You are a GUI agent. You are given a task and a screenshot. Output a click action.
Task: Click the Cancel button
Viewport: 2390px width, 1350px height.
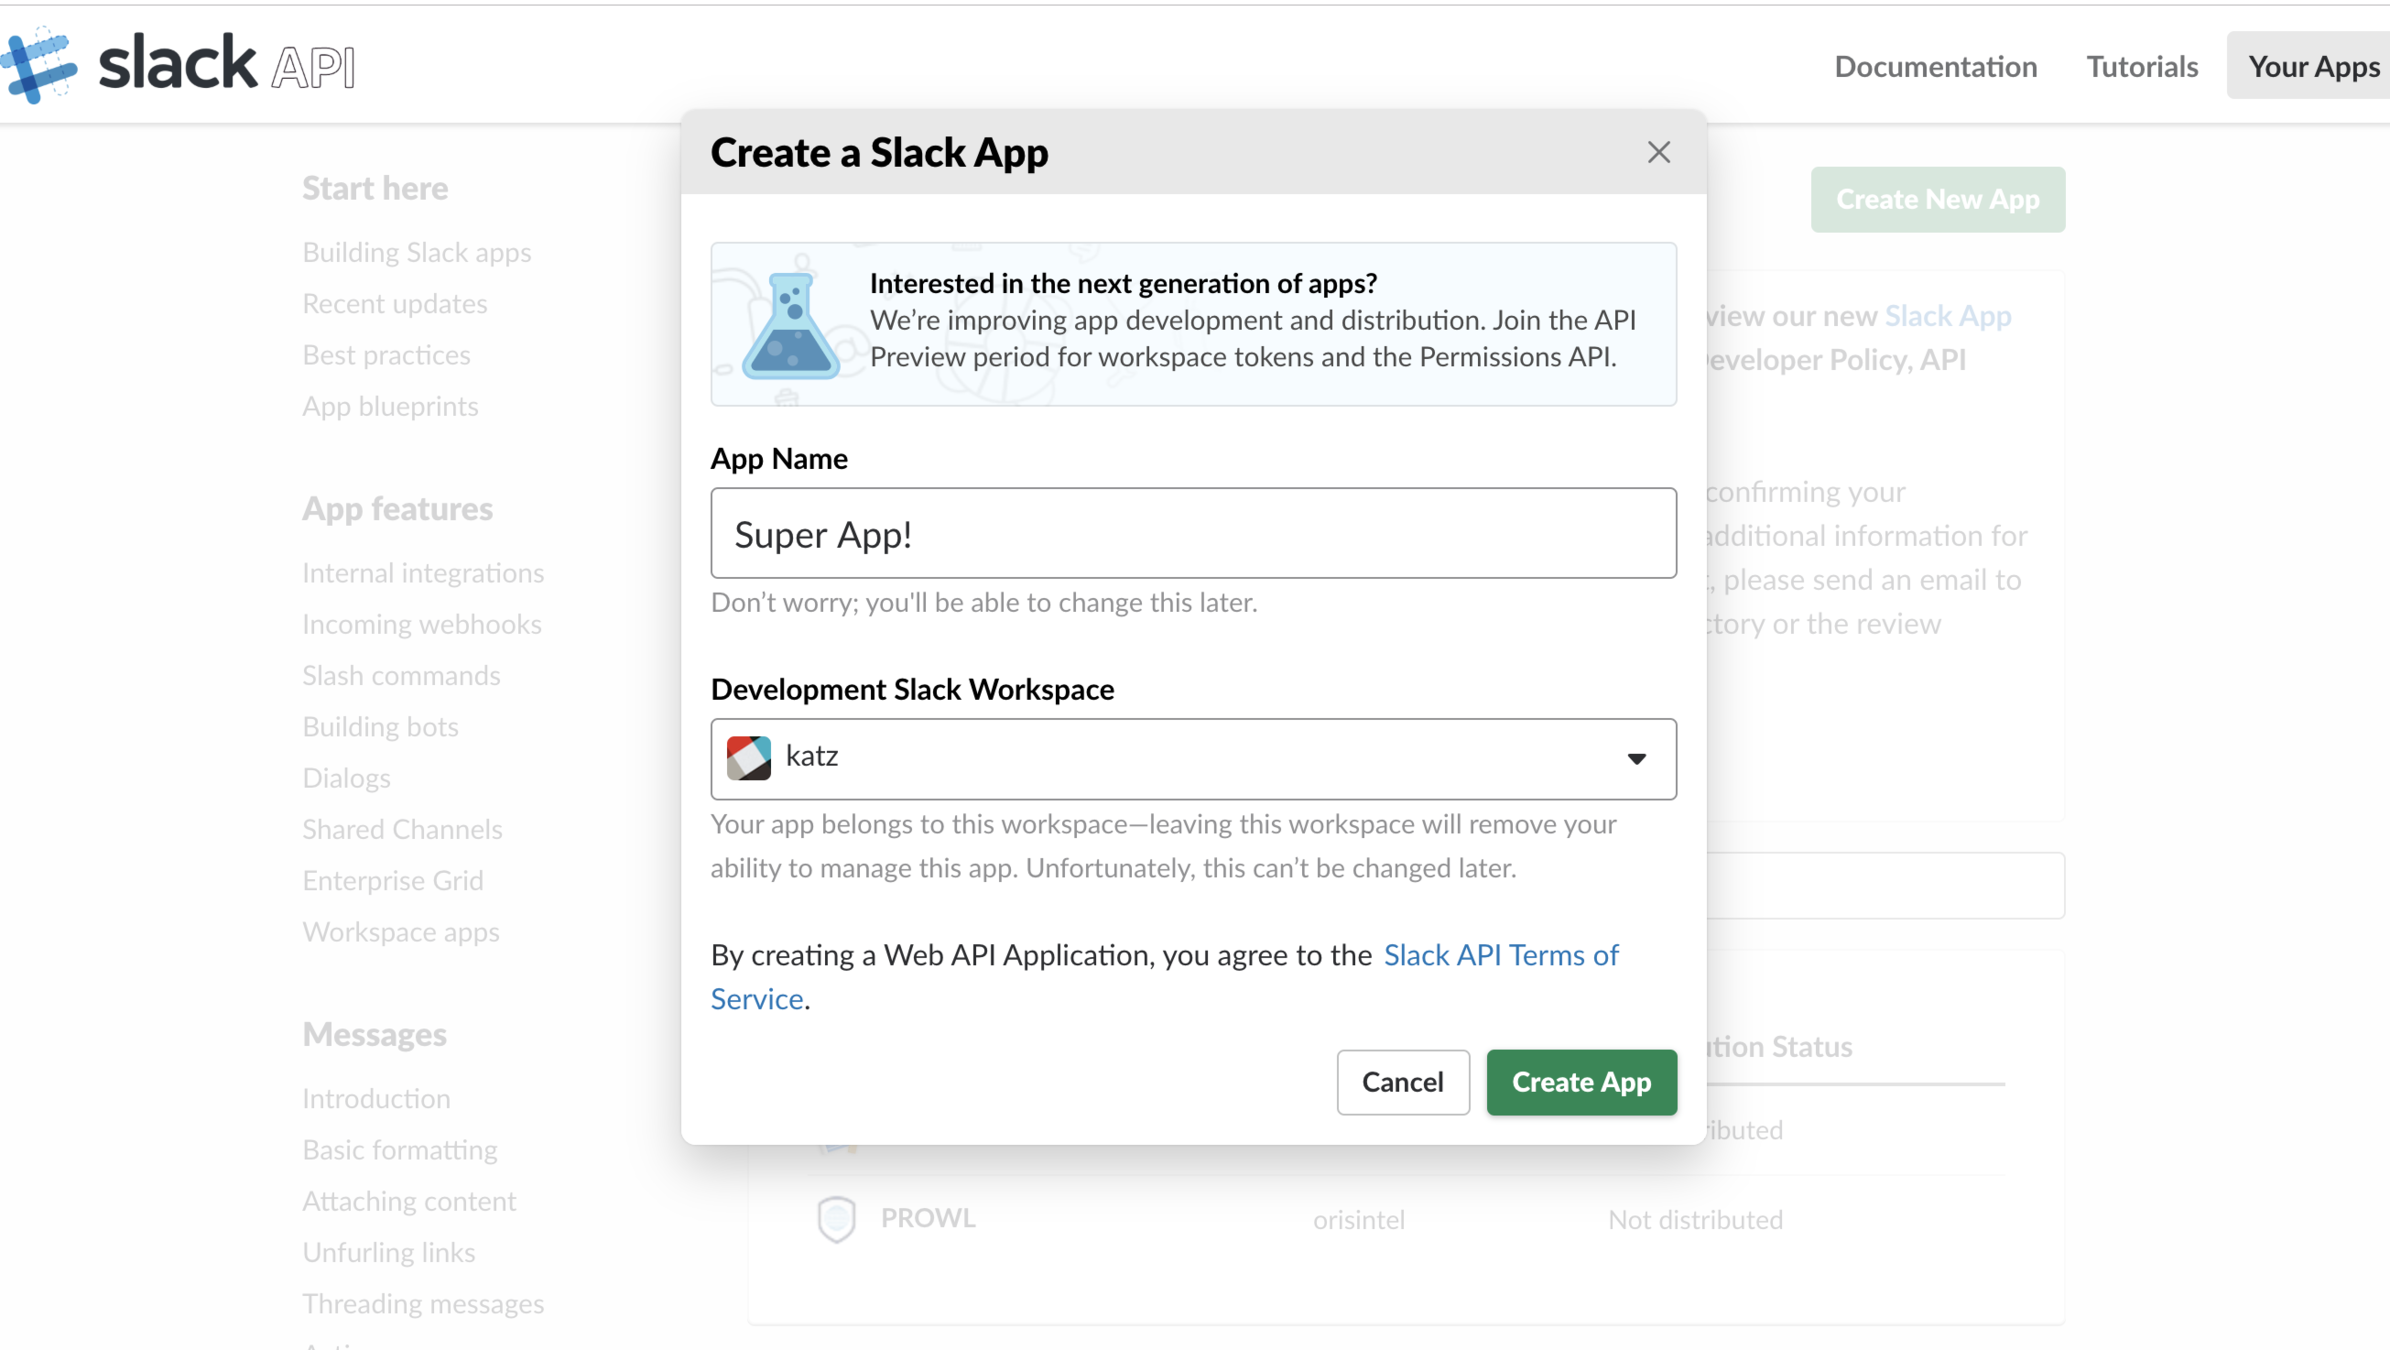(1402, 1082)
